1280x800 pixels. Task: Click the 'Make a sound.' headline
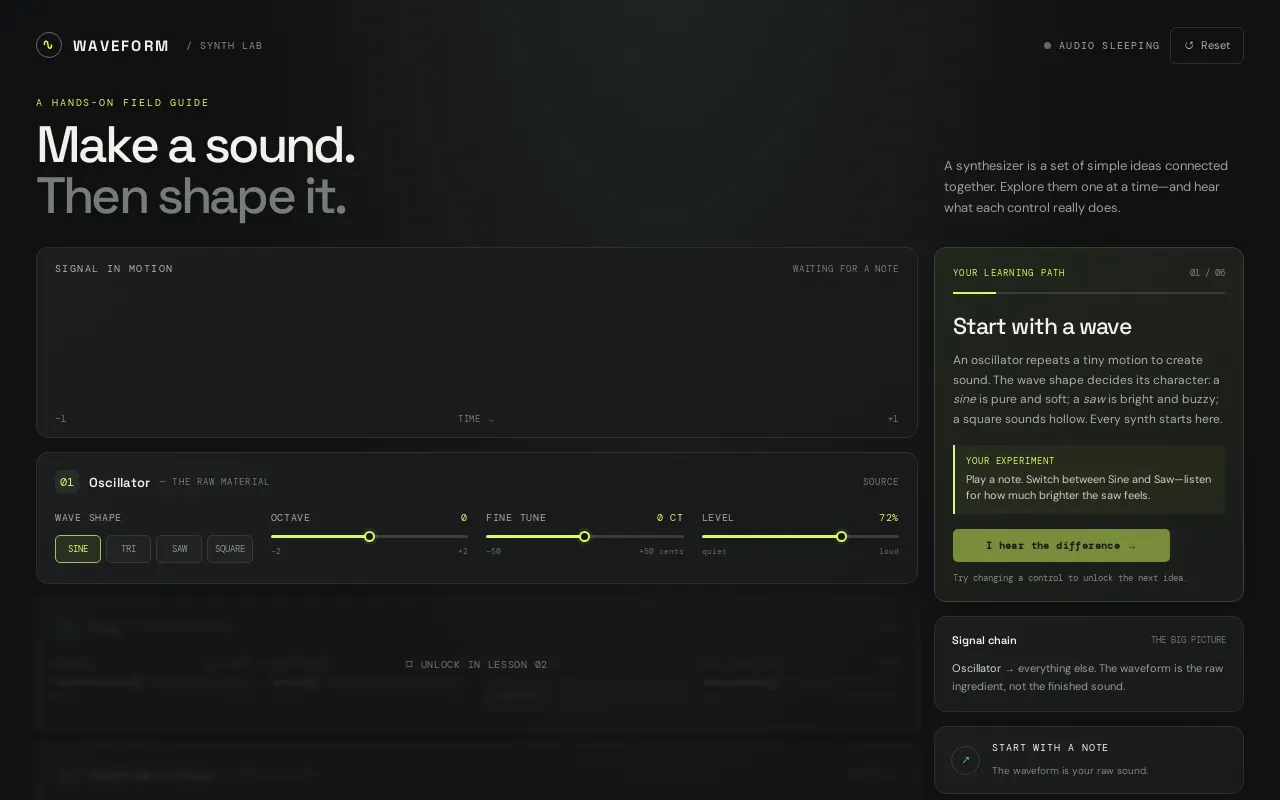pos(196,145)
